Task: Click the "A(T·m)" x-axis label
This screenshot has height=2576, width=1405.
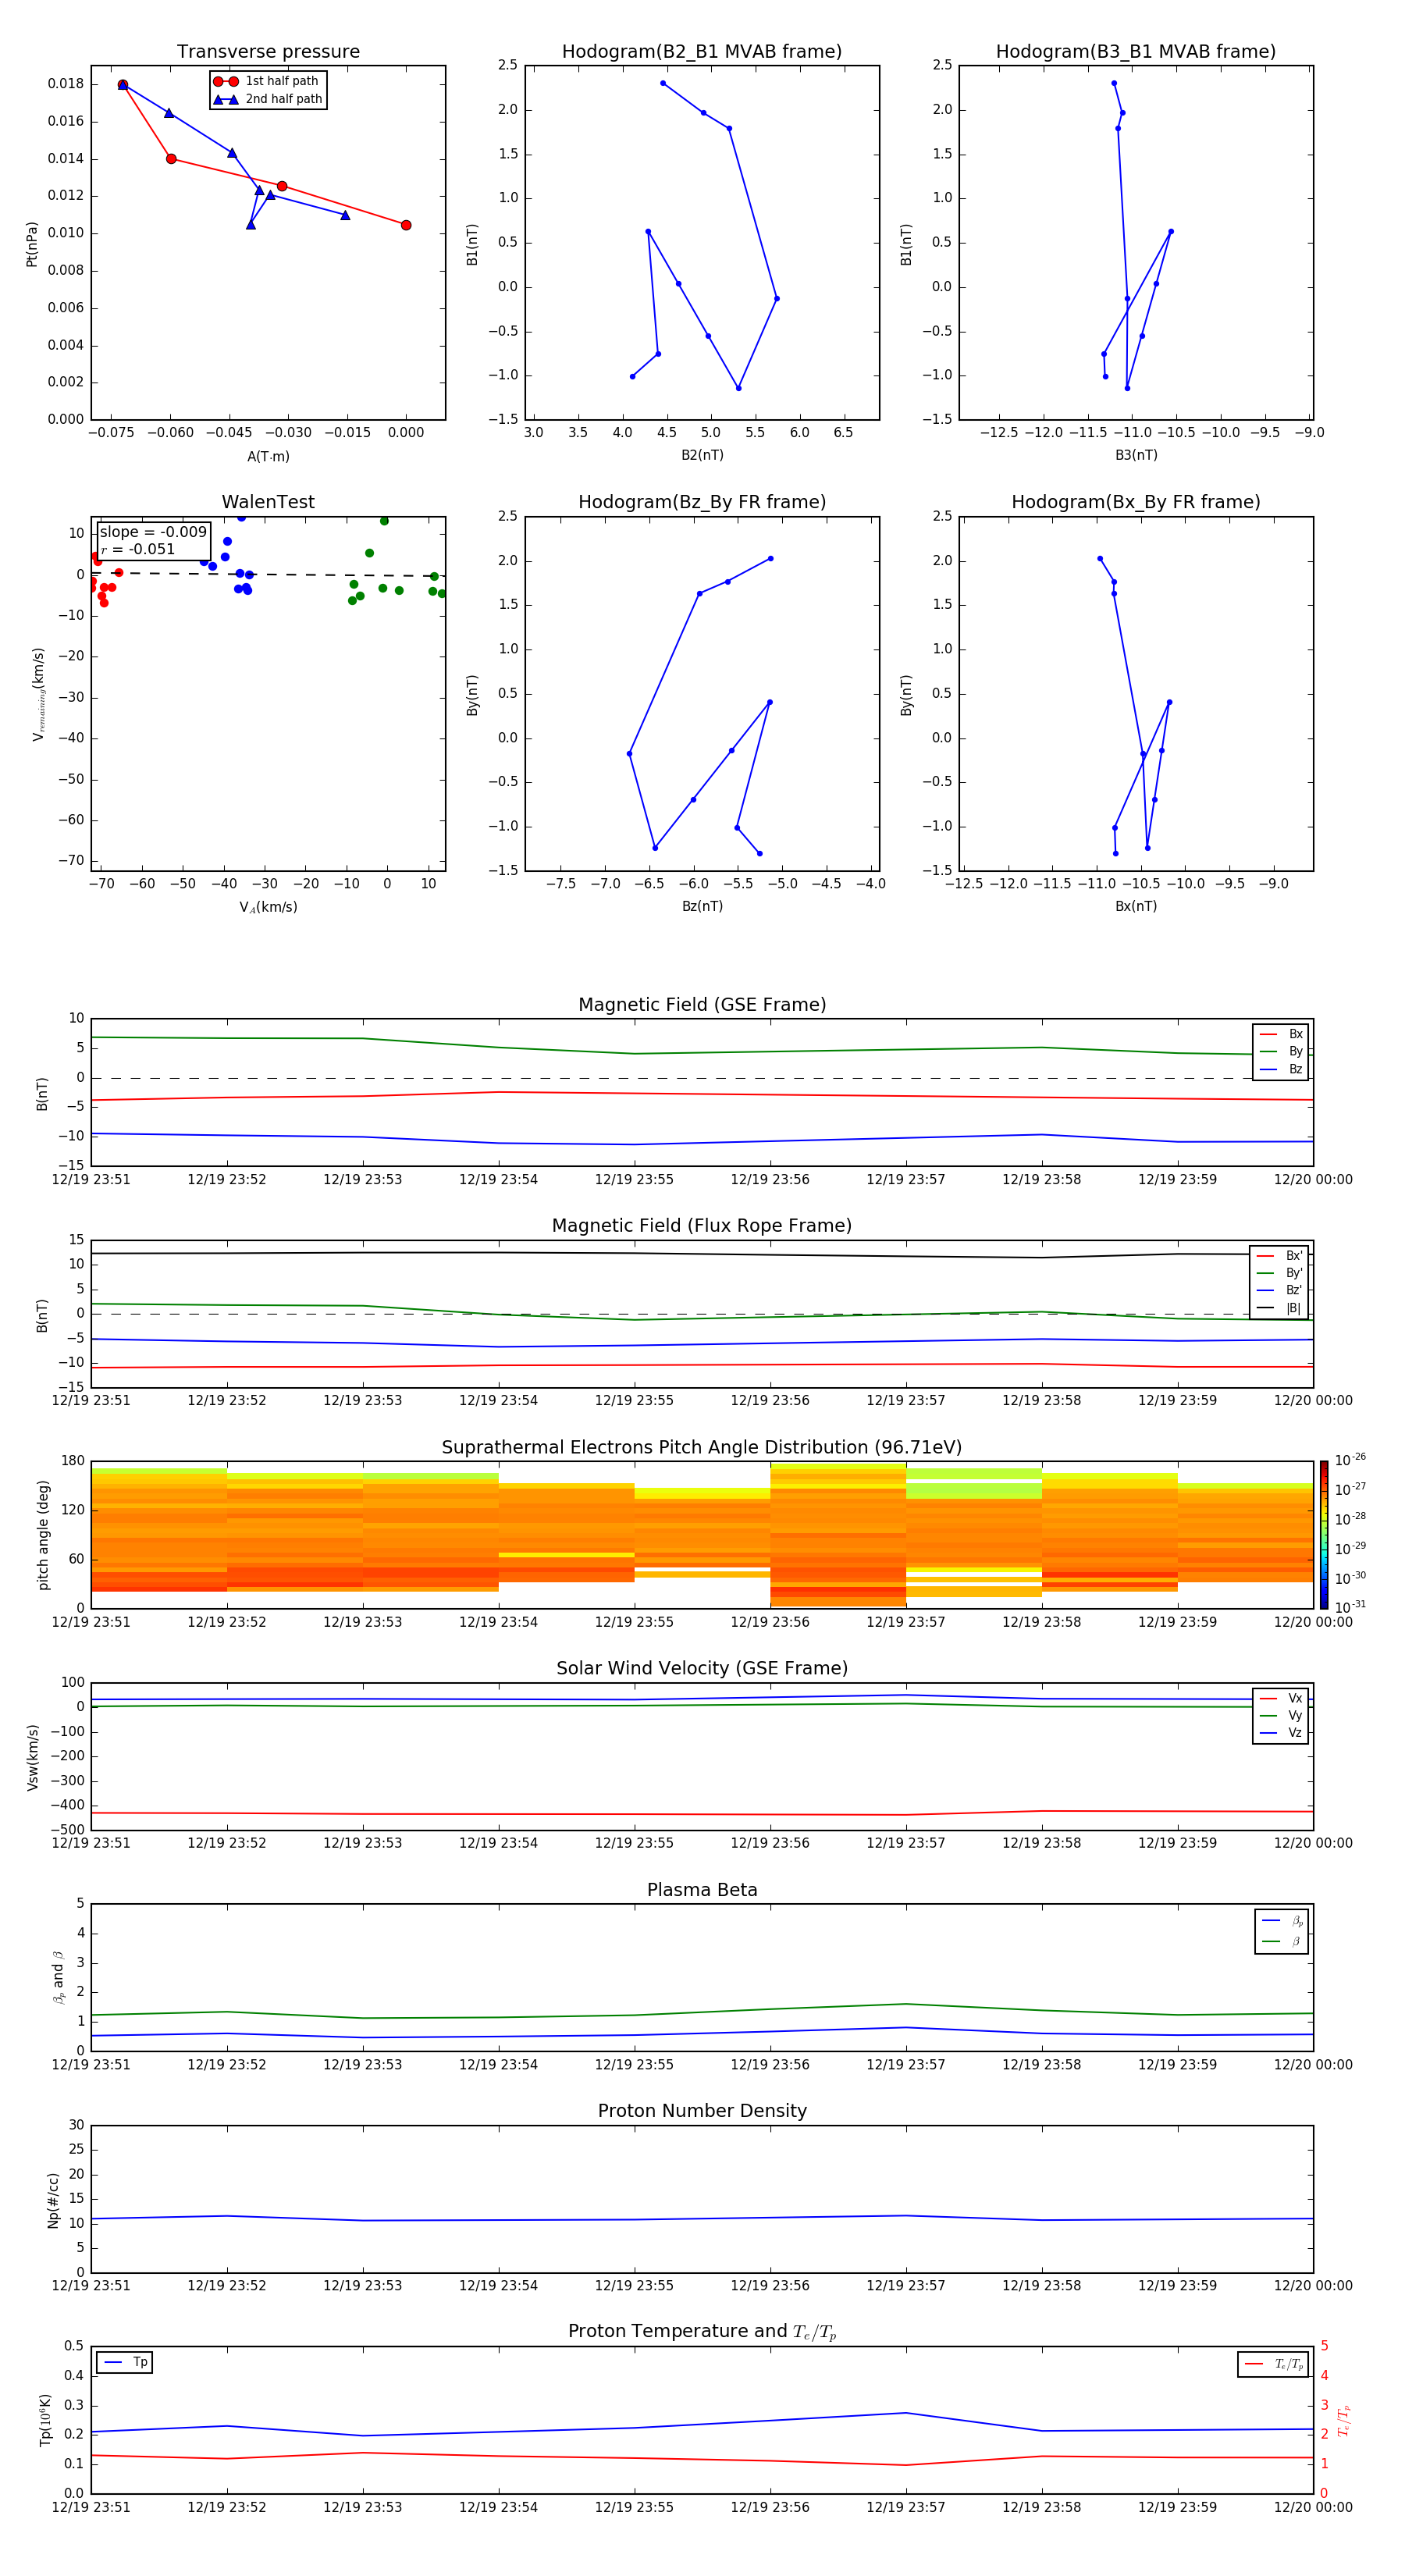Action: 268,456
